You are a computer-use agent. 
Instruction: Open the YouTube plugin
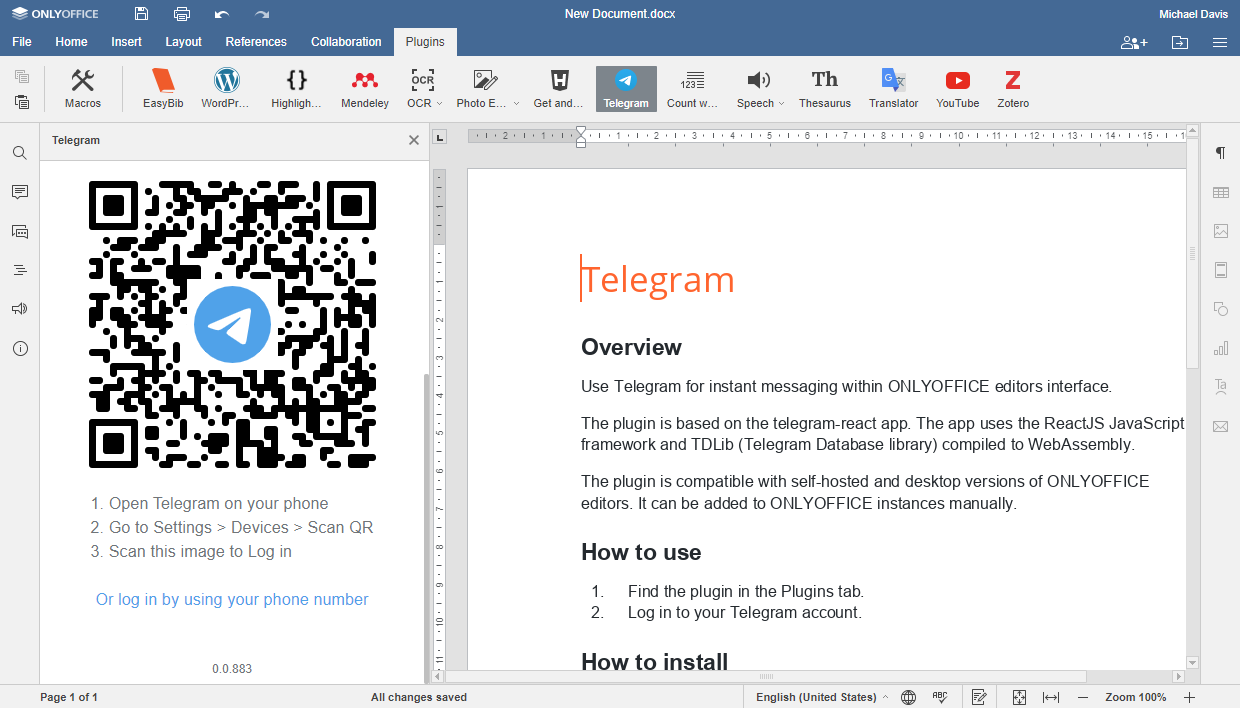point(958,89)
